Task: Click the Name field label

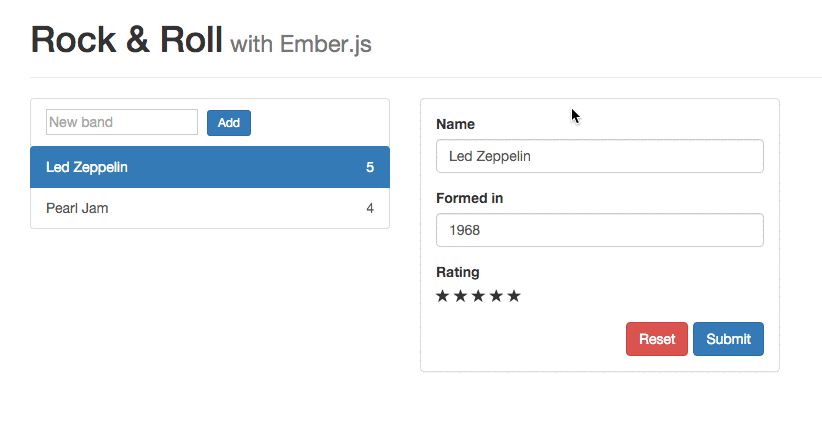Action: pyautogui.click(x=455, y=124)
